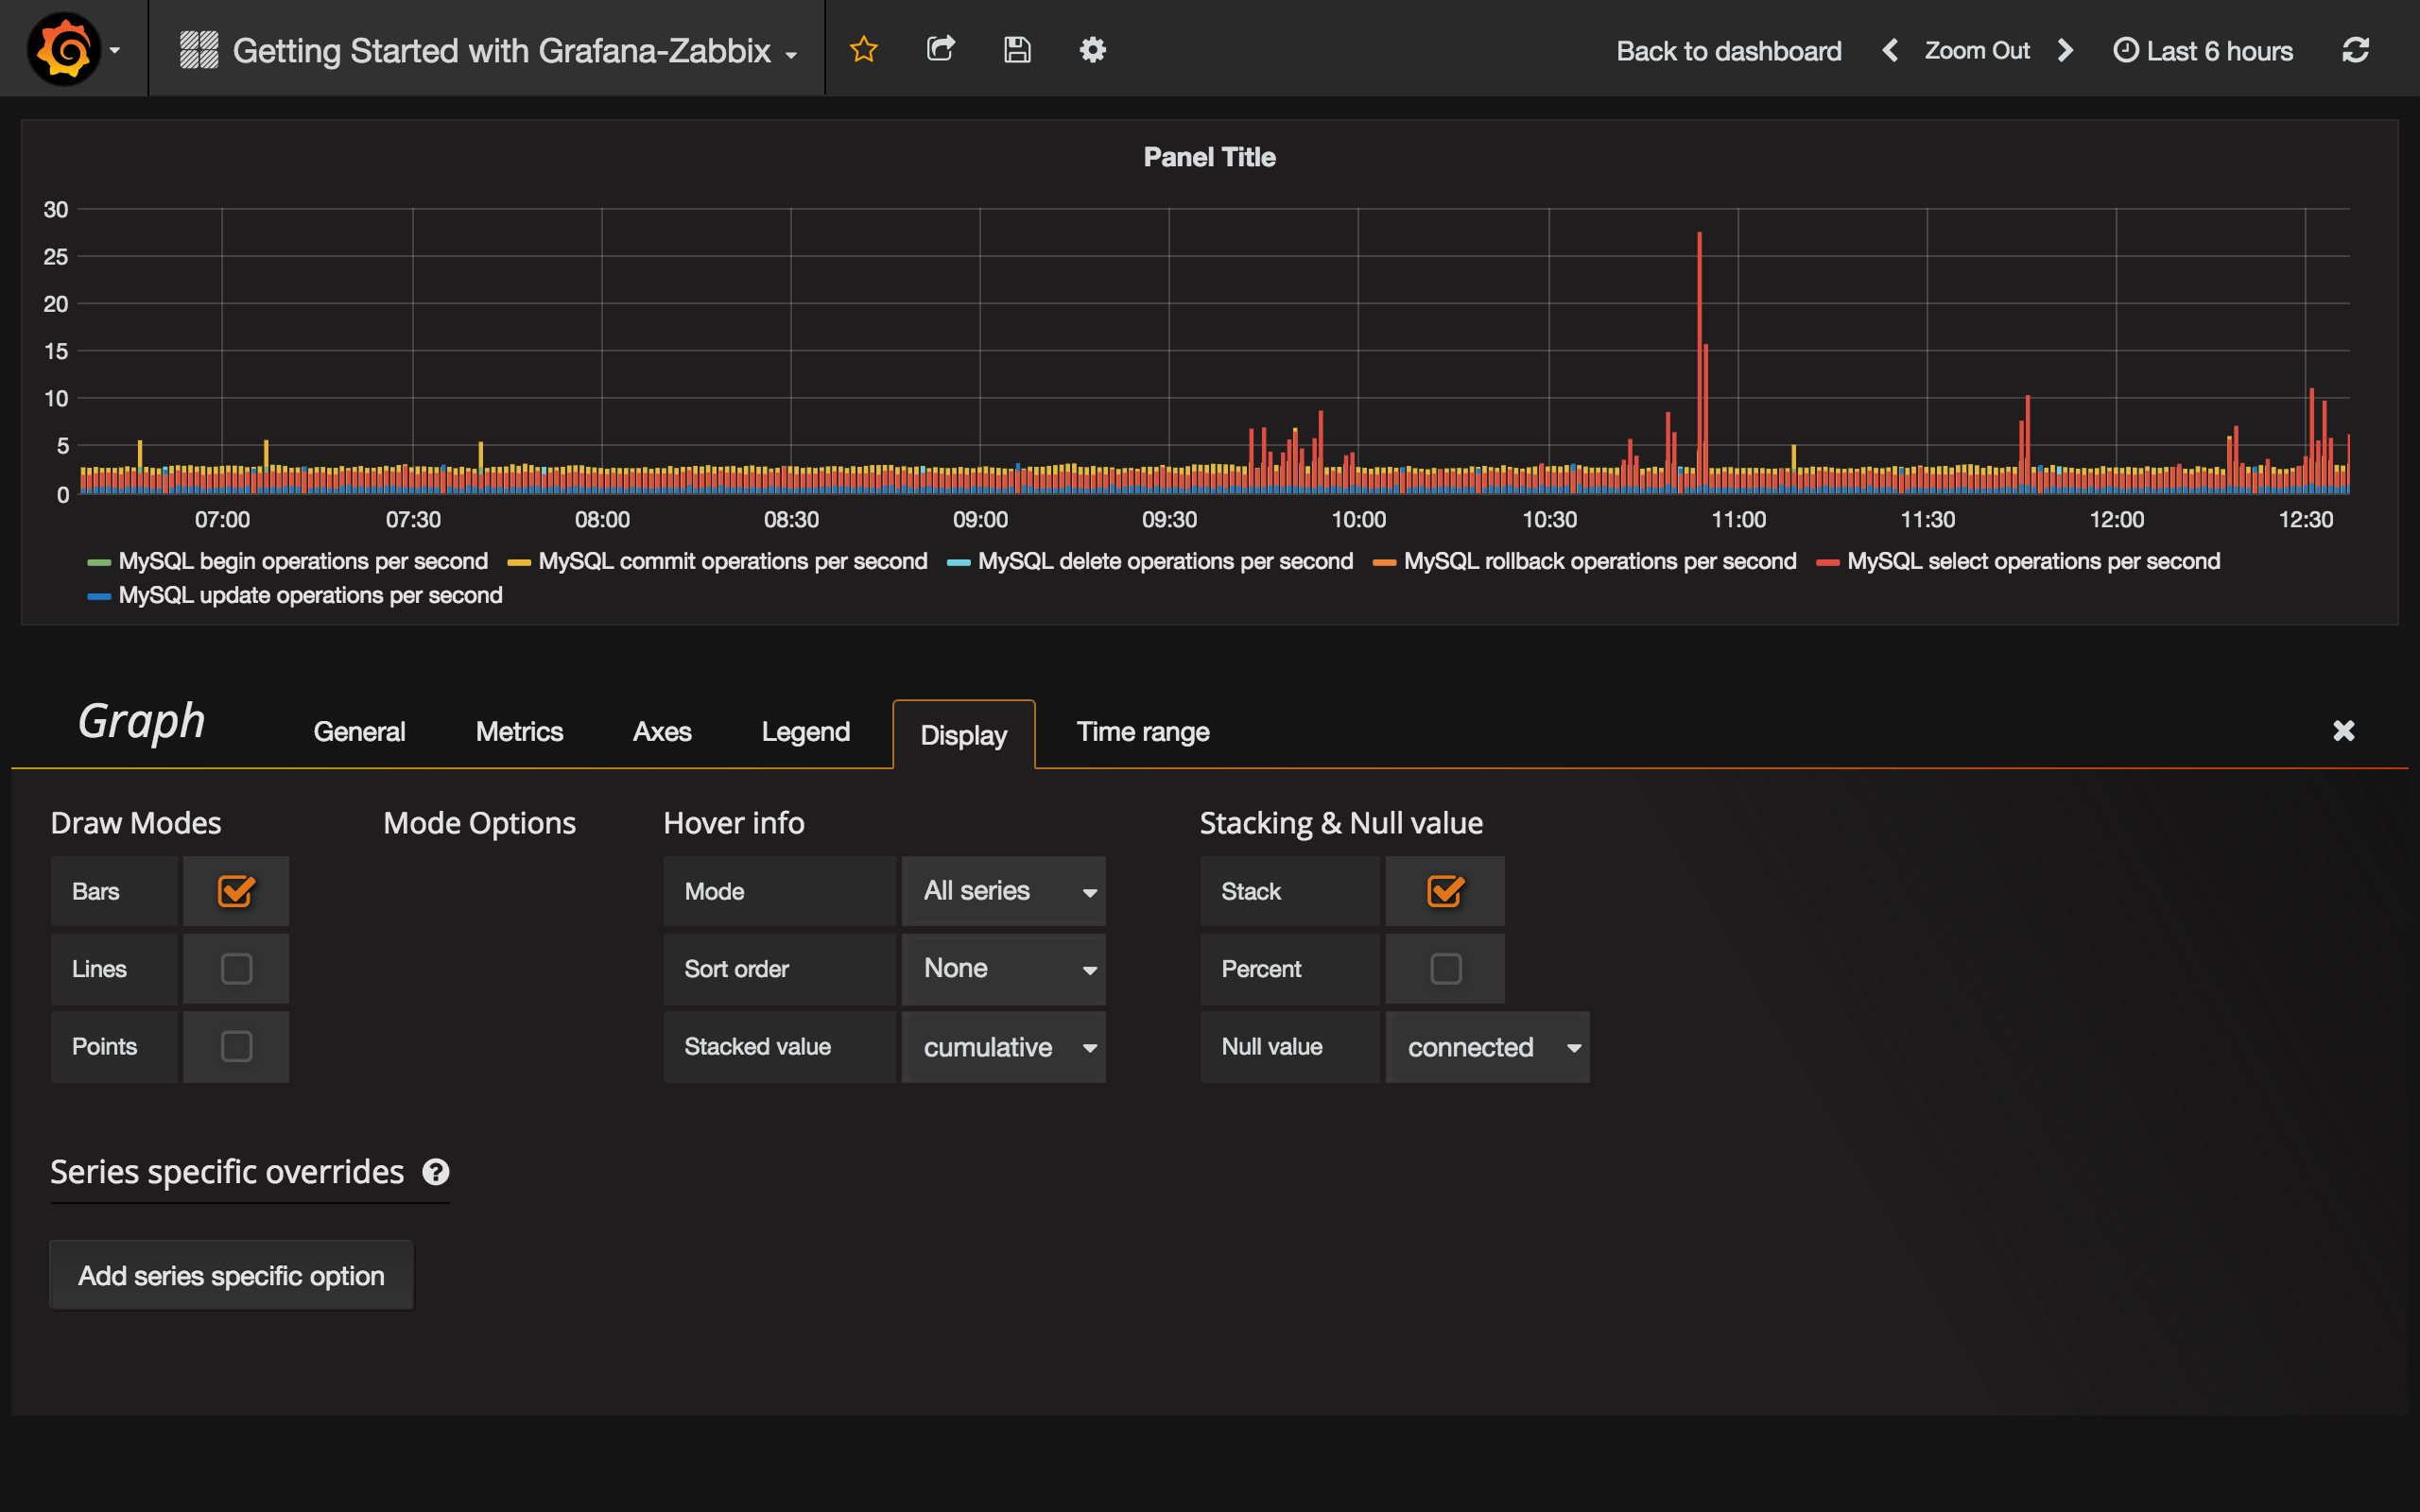Viewport: 2420px width, 1512px height.
Task: Expand the Null value 'connected' dropdown
Action: coord(1487,1047)
